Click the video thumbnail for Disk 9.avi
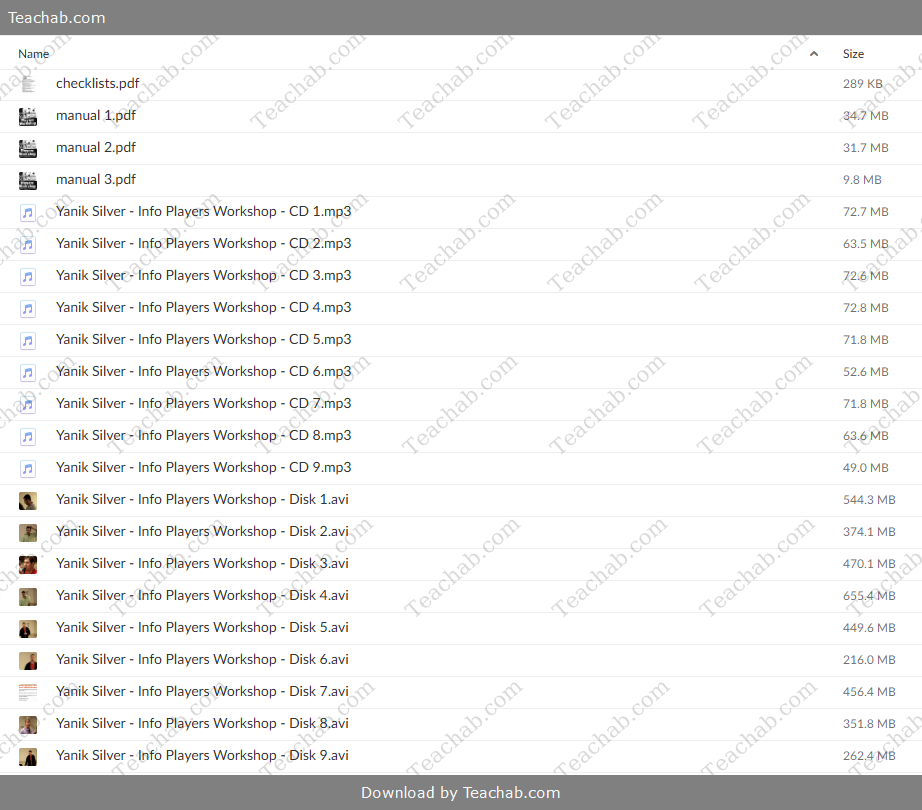The width and height of the screenshot is (922, 810). 28,757
